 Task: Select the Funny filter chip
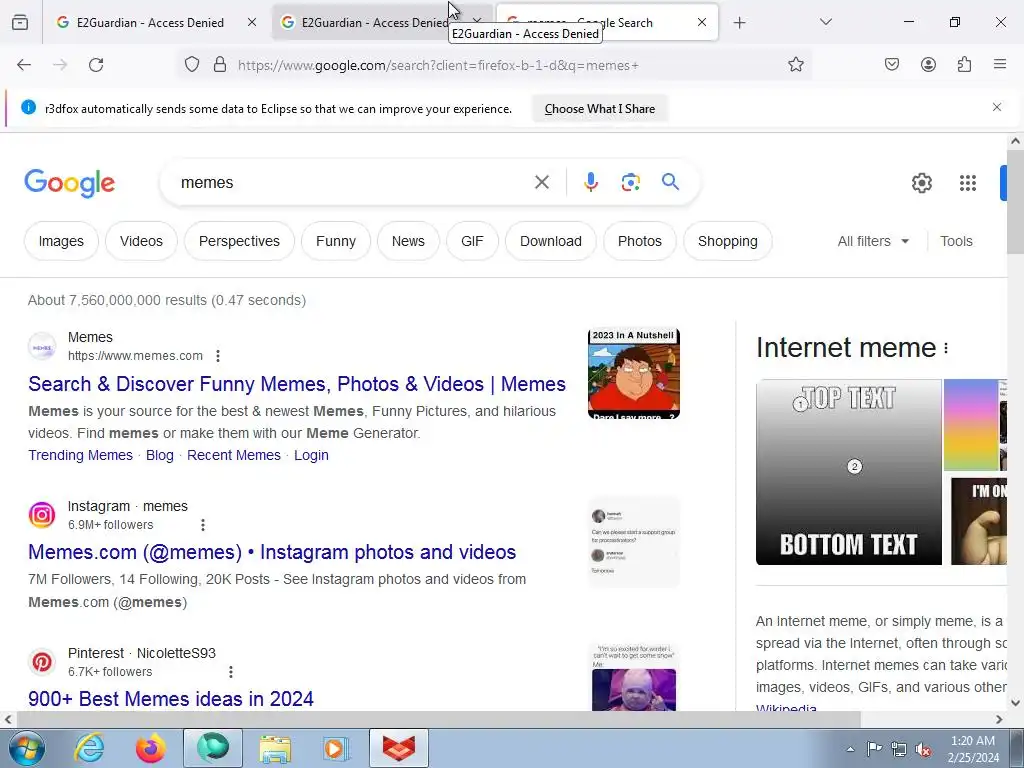coord(336,241)
